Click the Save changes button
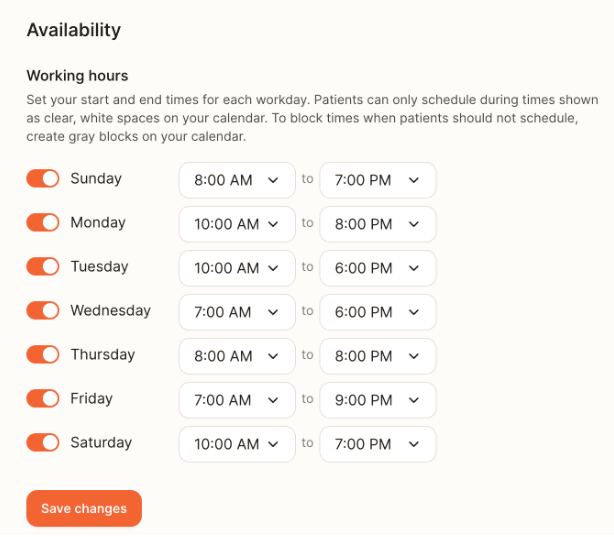 point(84,509)
